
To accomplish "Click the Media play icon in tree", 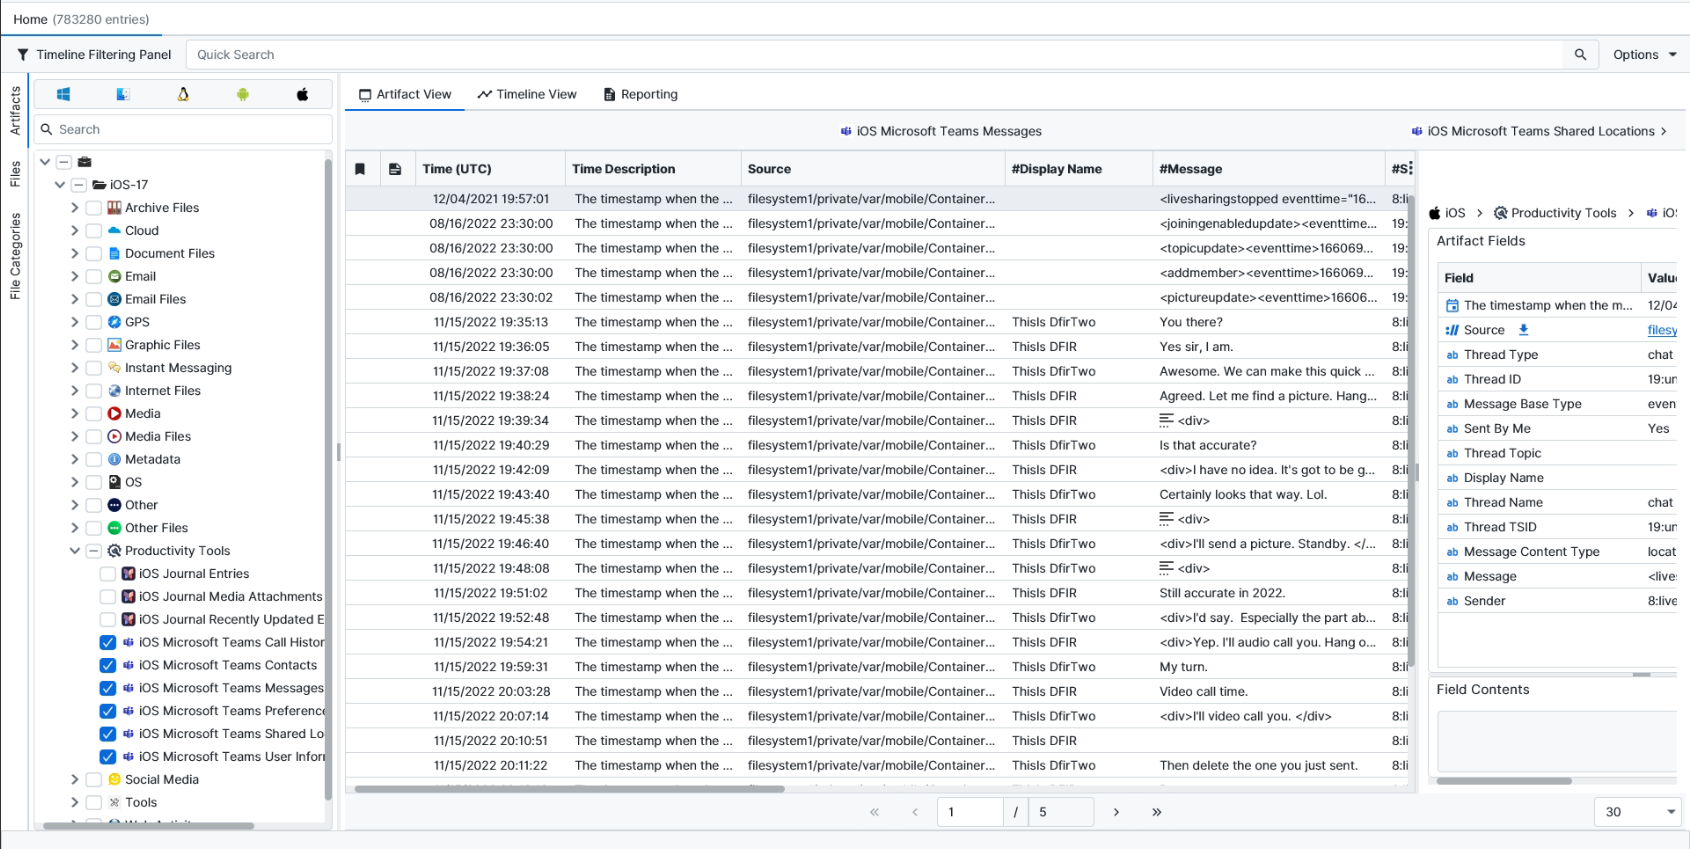I will (115, 414).
